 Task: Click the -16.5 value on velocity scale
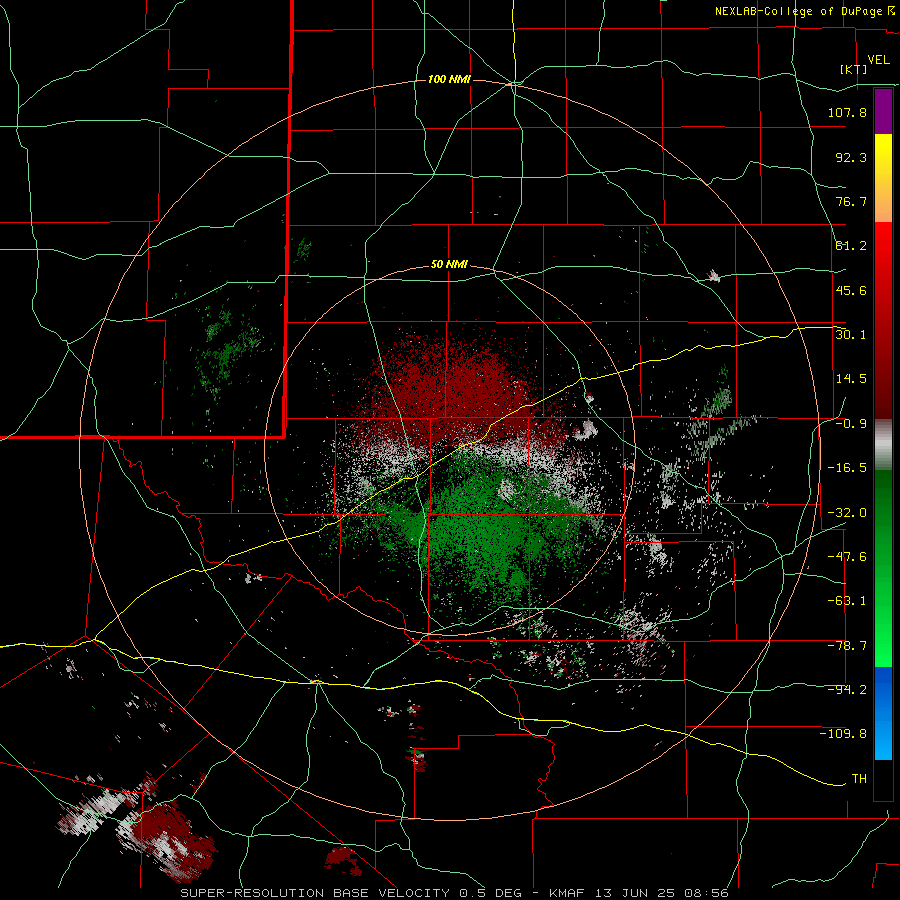click(x=847, y=468)
